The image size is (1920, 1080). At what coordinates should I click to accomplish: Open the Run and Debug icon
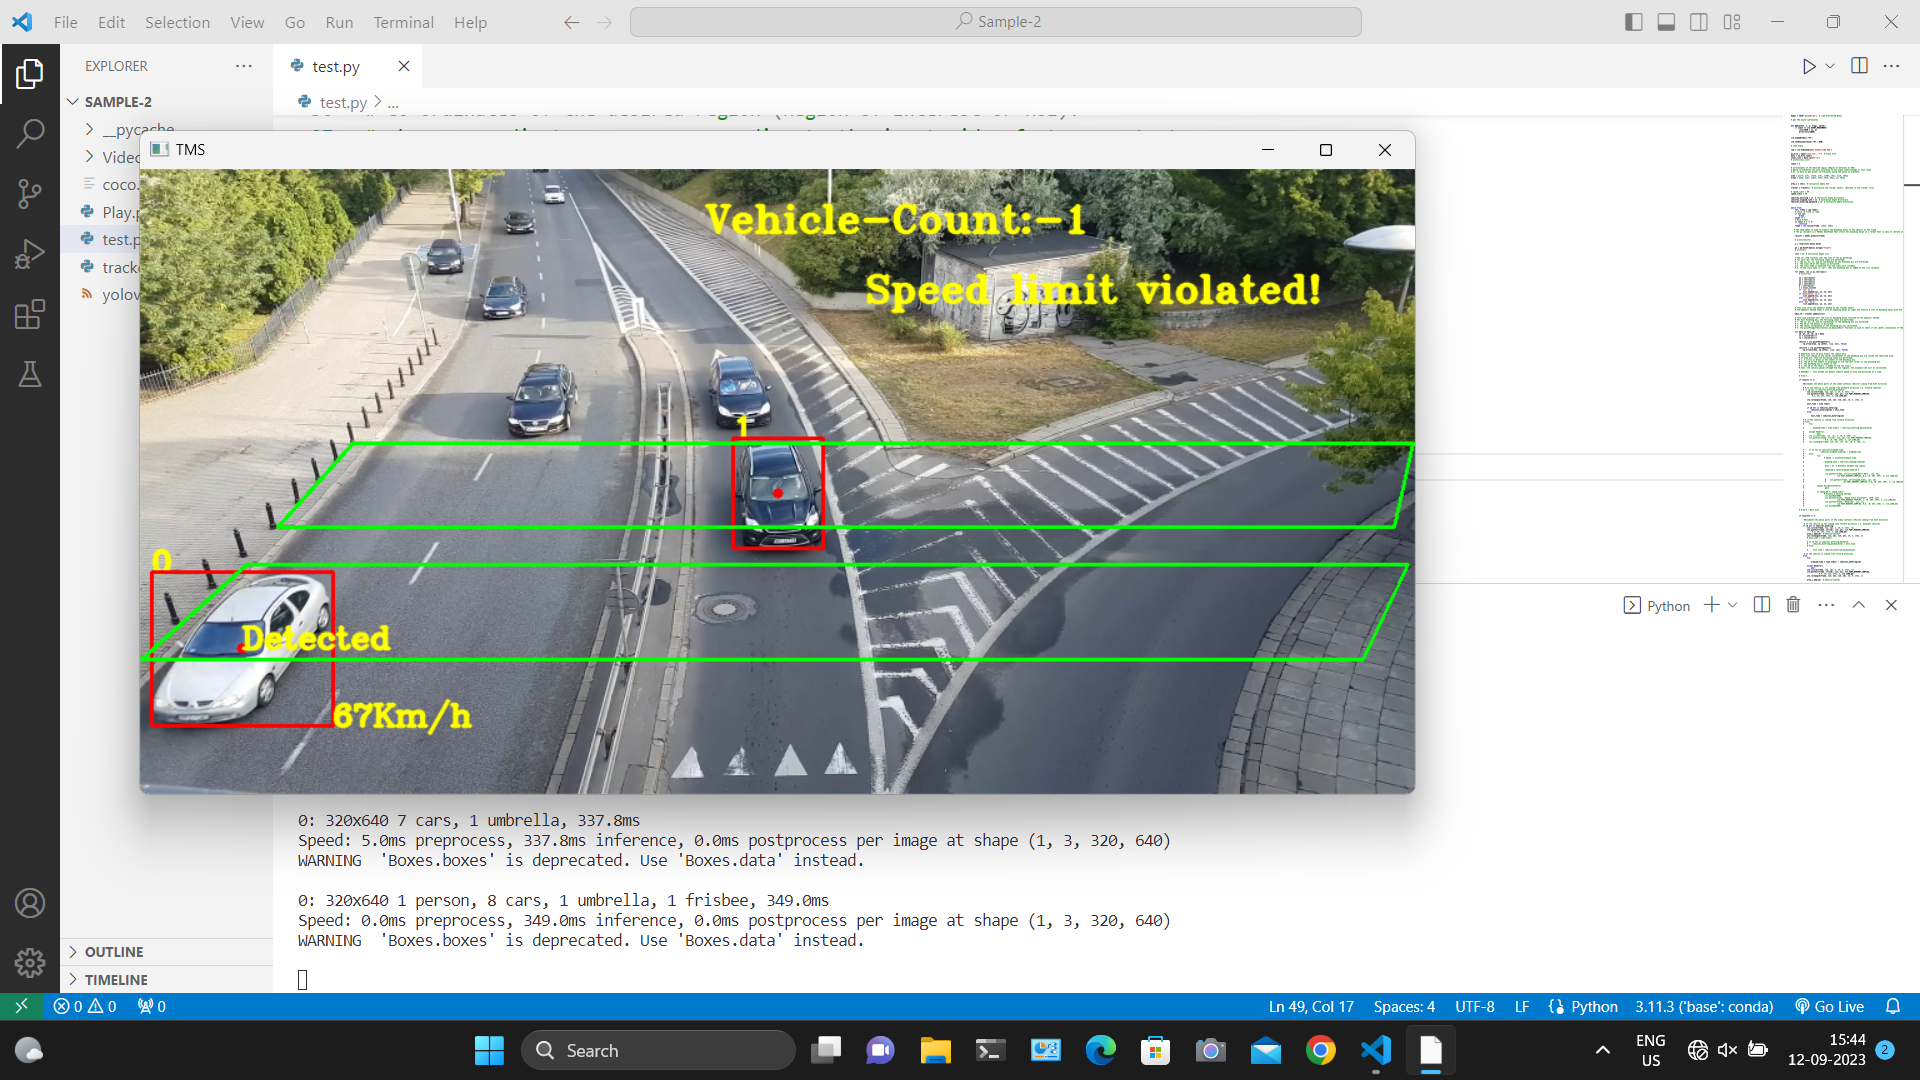coord(30,253)
